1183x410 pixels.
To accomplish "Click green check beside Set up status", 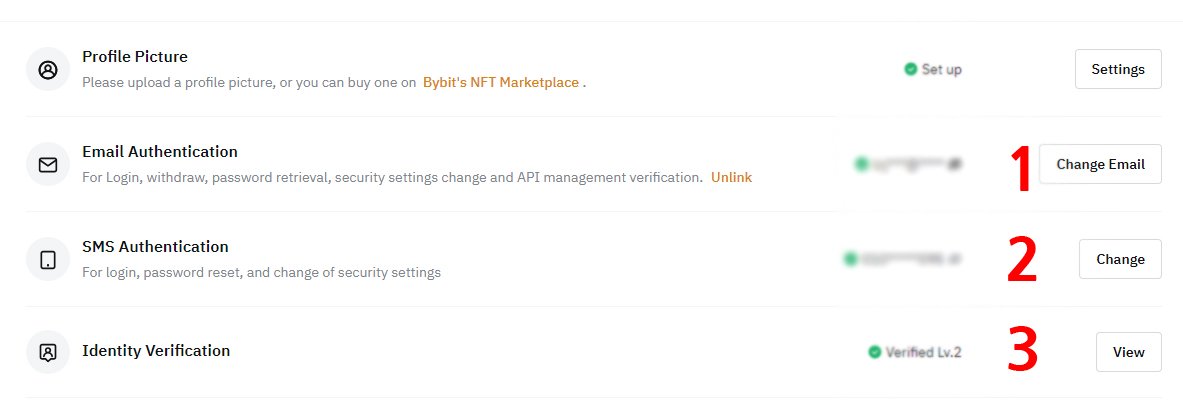I will [x=911, y=69].
